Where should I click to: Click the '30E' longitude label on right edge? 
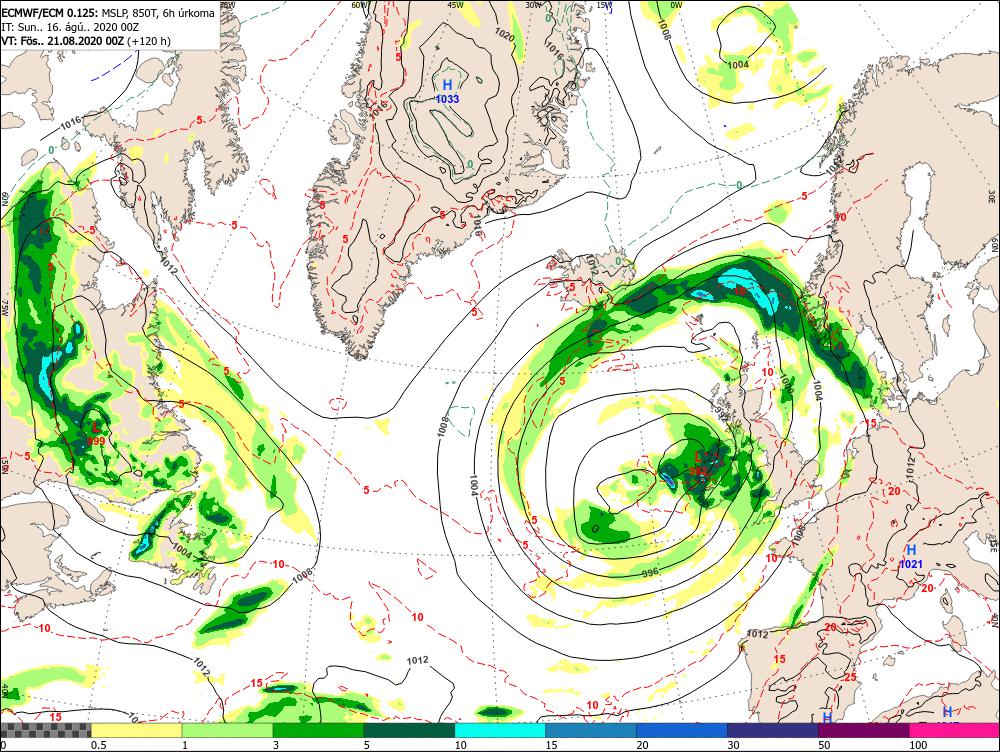pos(992,195)
